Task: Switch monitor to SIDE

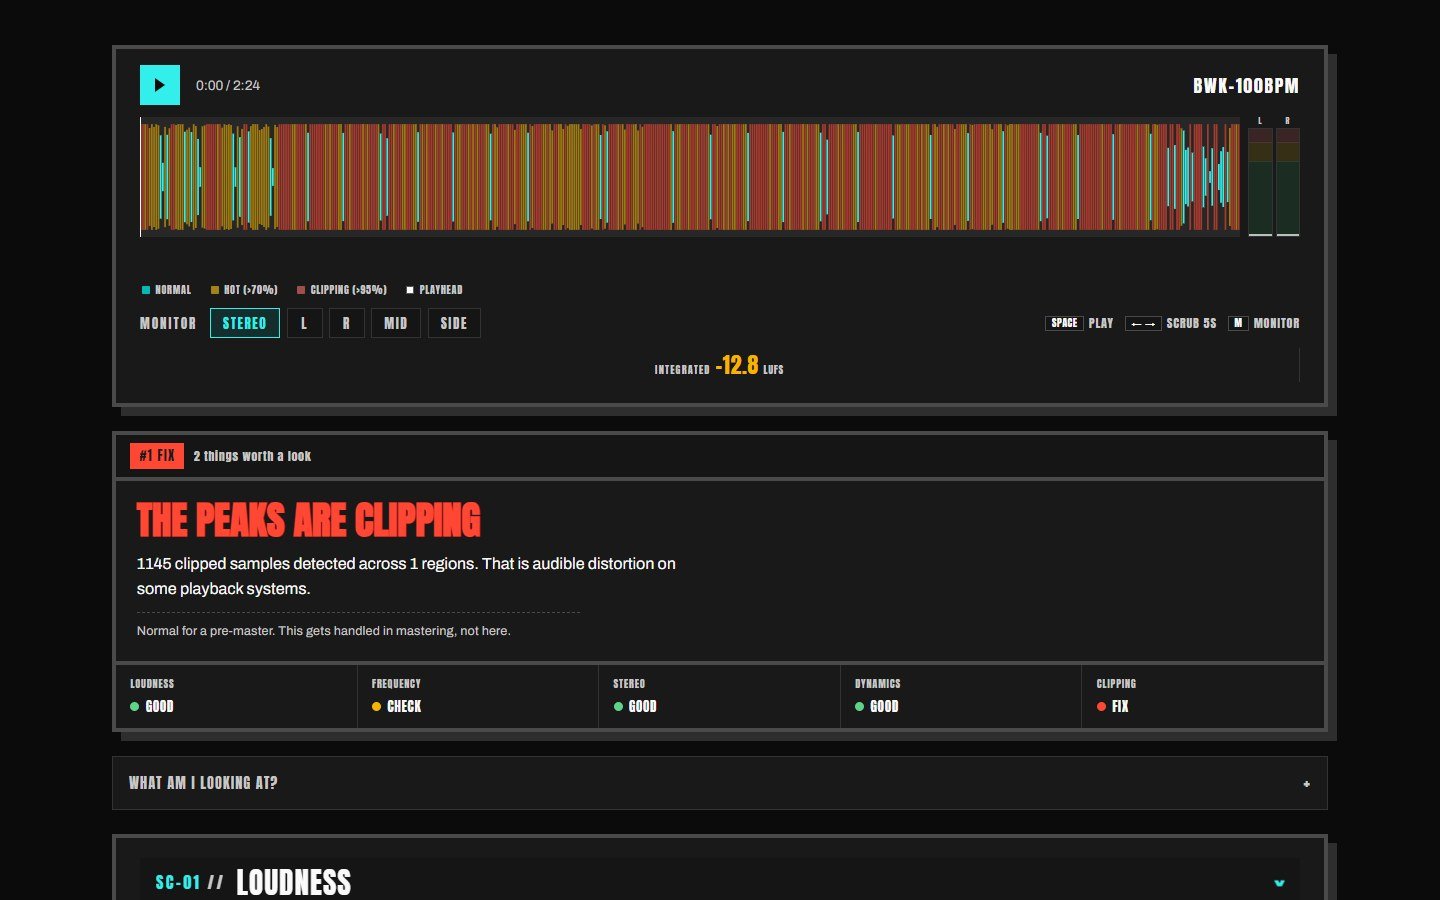Action: tap(454, 323)
